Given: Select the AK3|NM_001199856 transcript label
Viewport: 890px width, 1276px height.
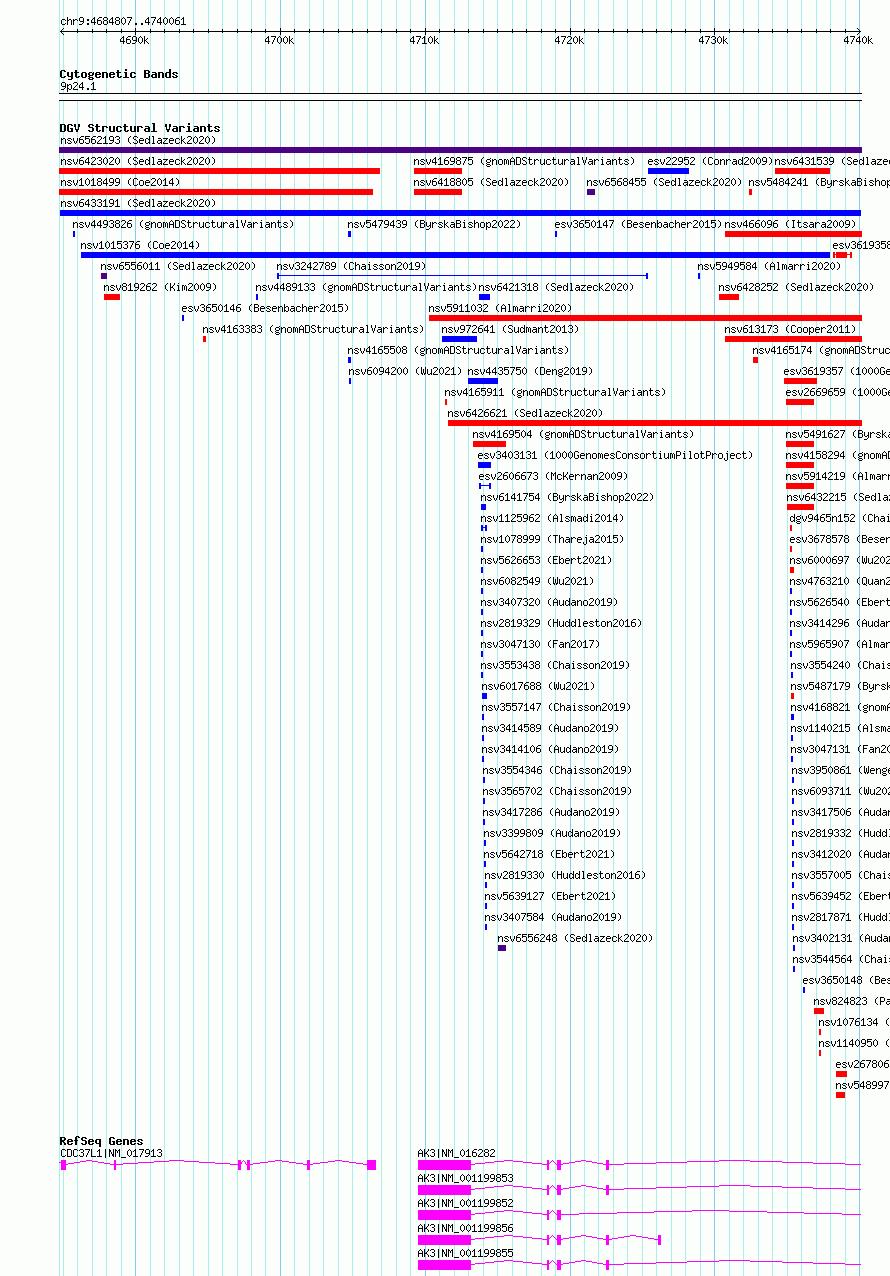Looking at the screenshot, I should point(465,1228).
